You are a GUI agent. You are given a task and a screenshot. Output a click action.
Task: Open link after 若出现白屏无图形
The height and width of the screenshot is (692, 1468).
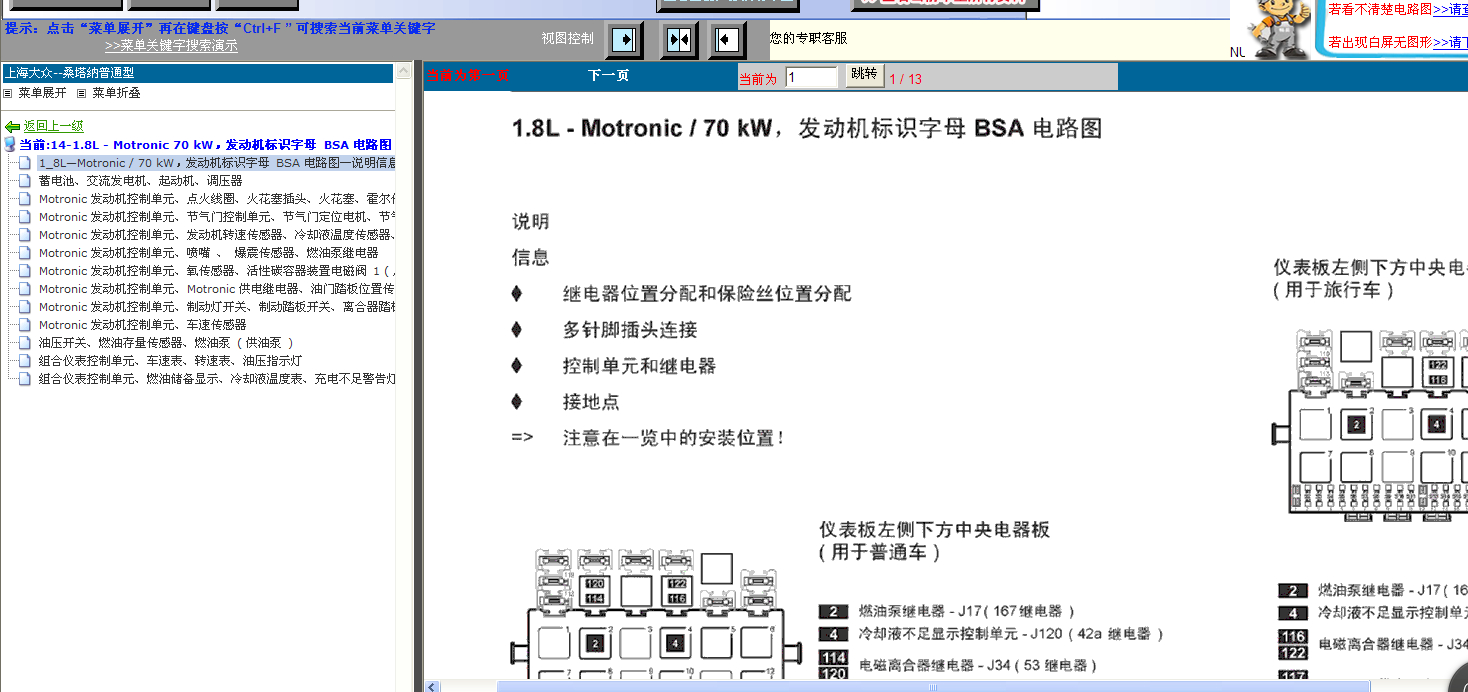[x=1450, y=43]
